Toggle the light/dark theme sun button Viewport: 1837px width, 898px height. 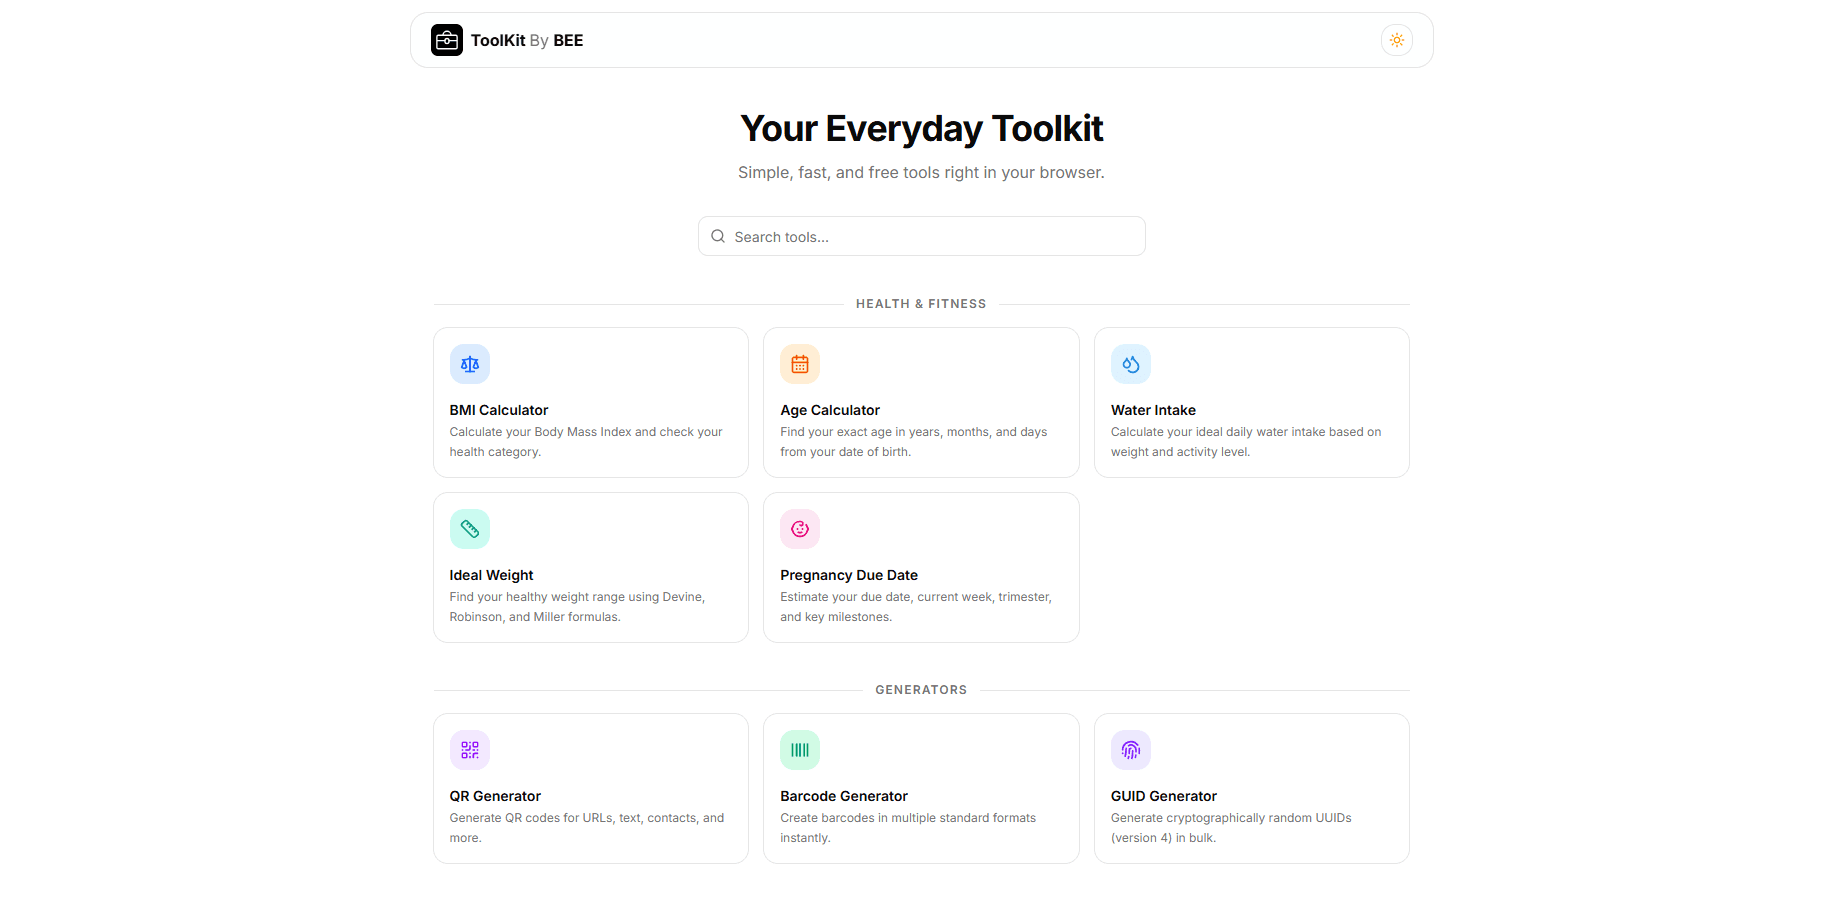[1397, 40]
